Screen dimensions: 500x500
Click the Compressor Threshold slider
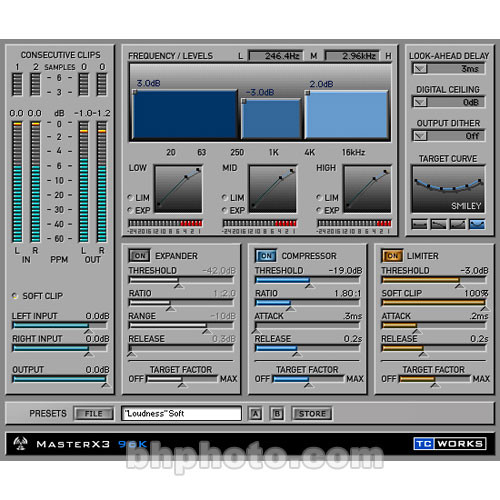308,280
